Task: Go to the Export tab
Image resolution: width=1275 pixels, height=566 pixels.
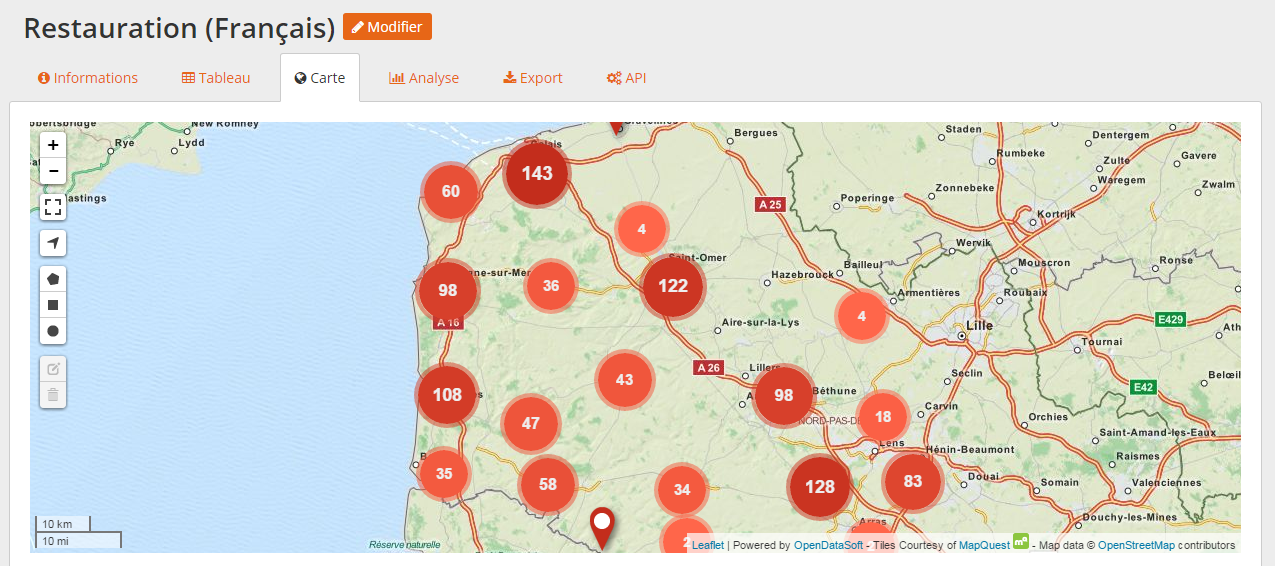Action: tap(533, 78)
